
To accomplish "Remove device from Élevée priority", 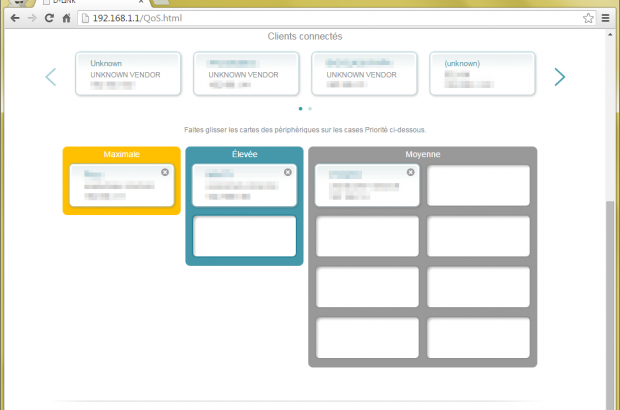I will coord(288,172).
